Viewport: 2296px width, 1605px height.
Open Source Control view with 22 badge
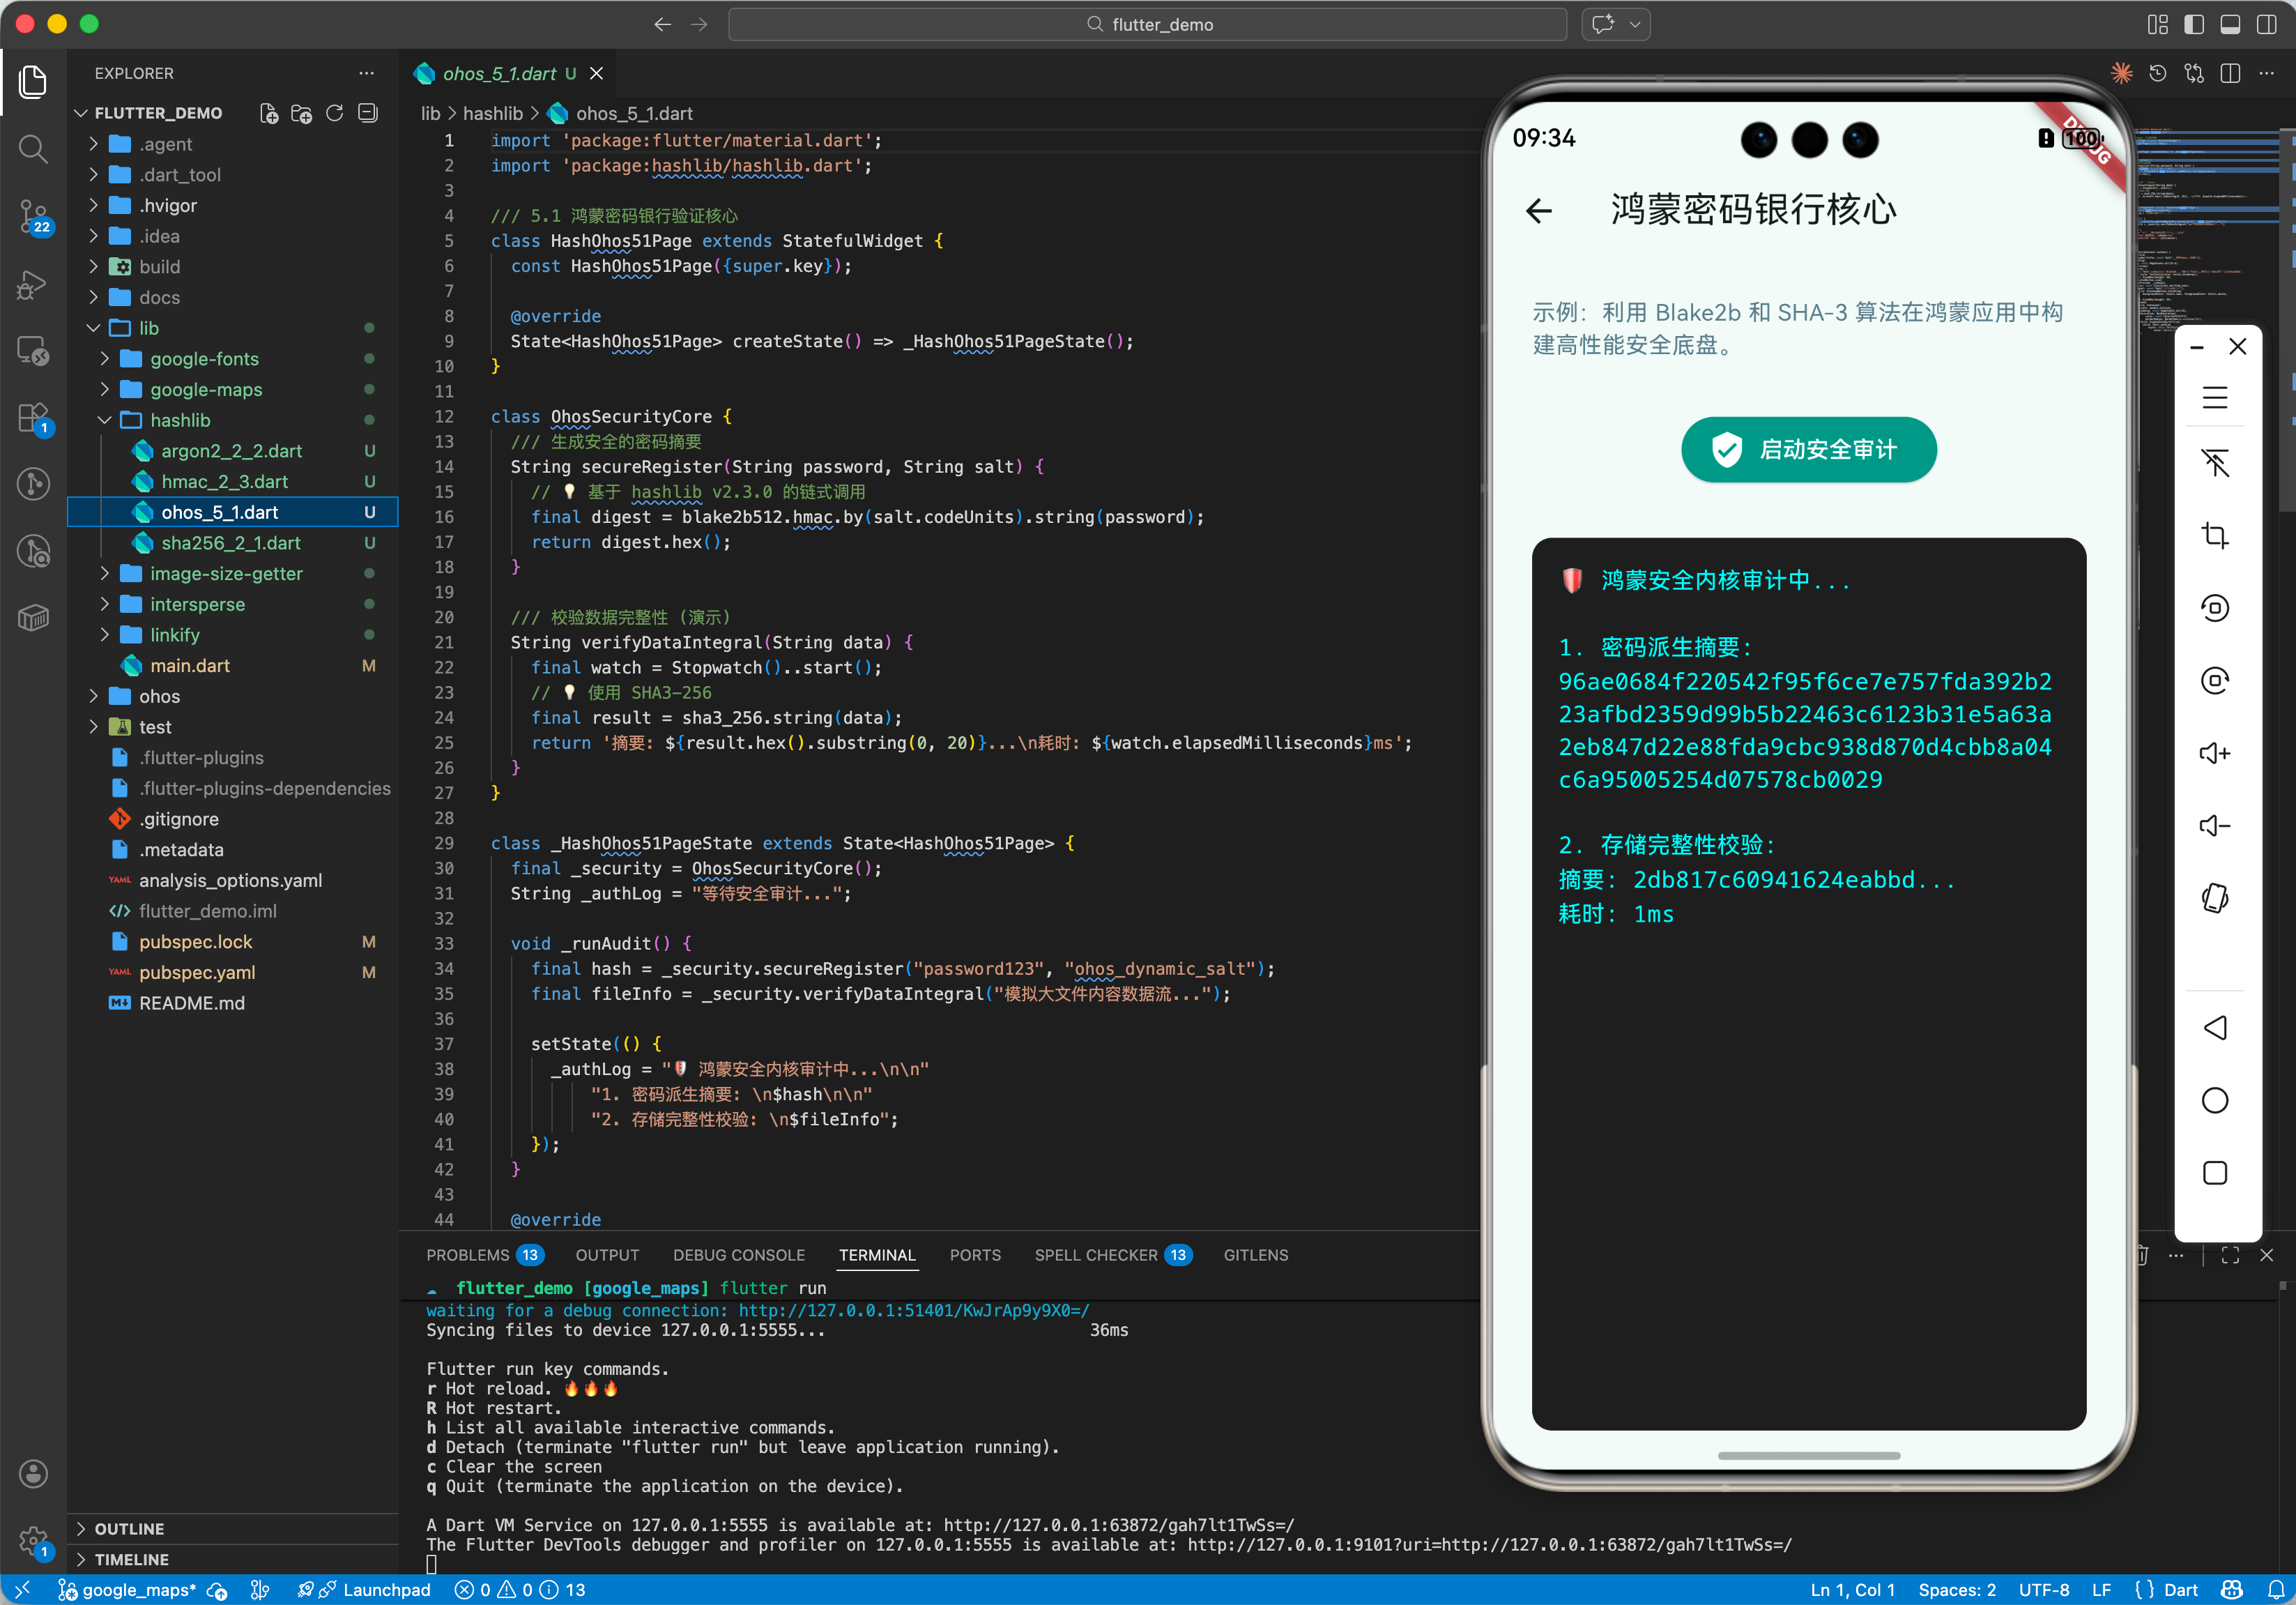(x=33, y=214)
